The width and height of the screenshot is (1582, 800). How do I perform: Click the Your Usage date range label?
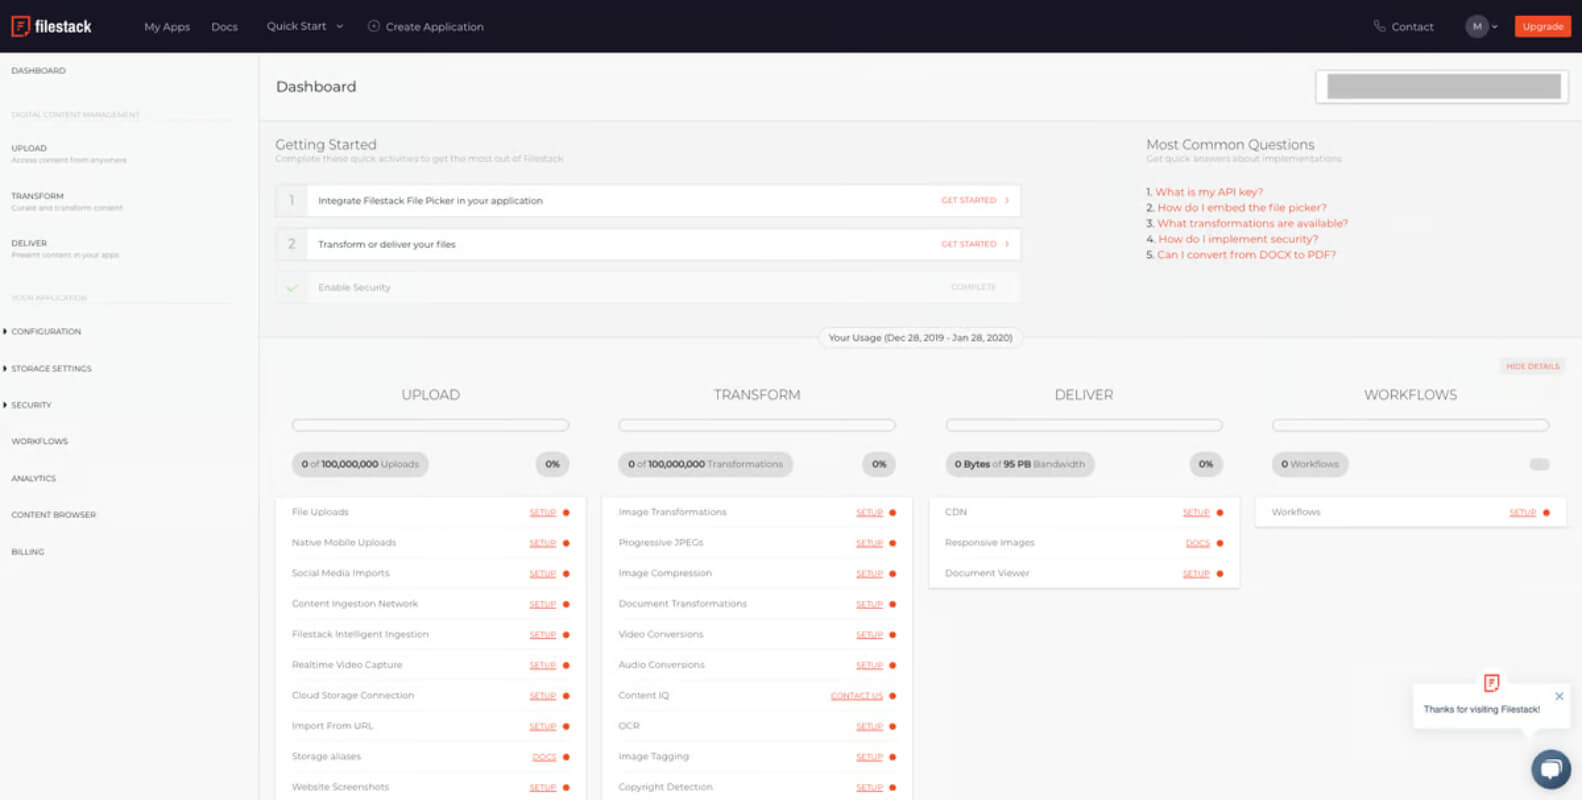pyautogui.click(x=920, y=338)
